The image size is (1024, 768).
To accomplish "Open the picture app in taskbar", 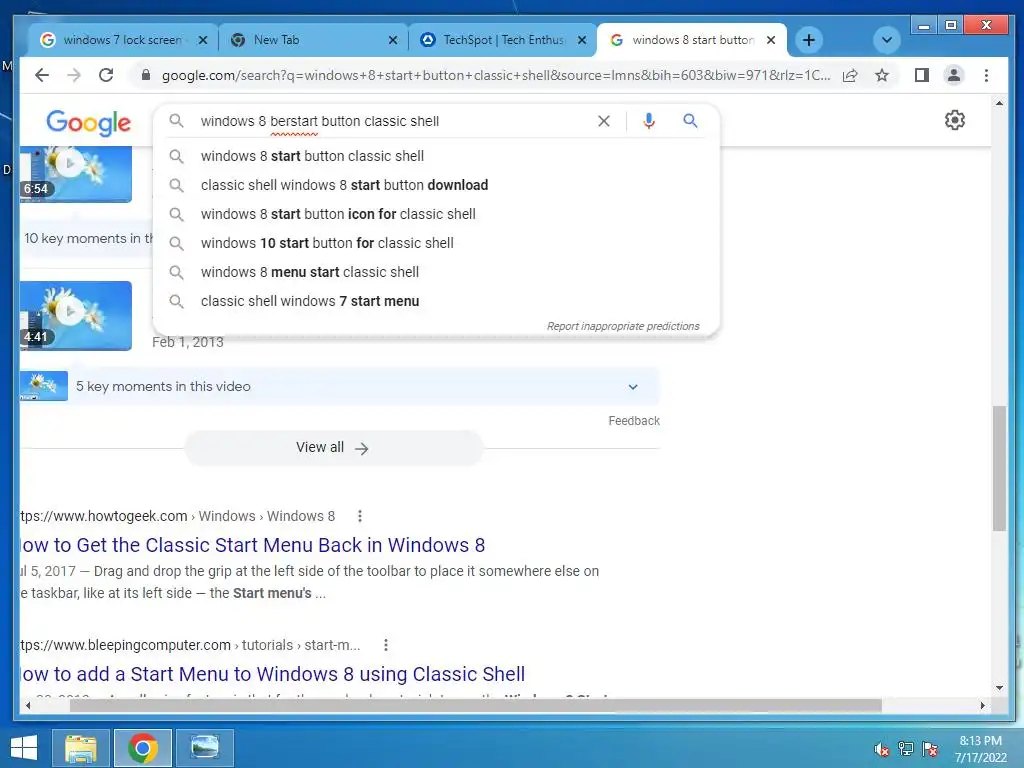I will (x=205, y=748).
